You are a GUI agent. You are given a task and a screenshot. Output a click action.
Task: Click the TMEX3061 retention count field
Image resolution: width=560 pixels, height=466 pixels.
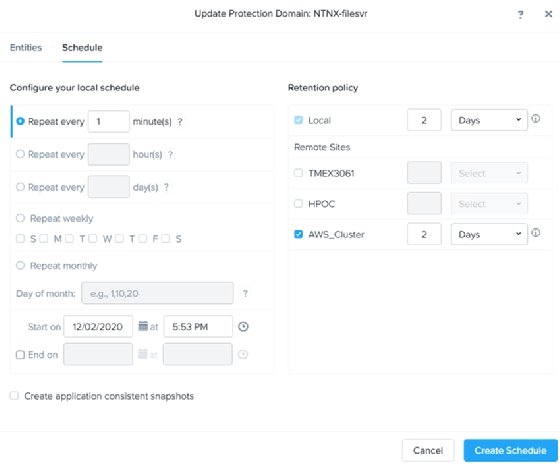(x=424, y=173)
